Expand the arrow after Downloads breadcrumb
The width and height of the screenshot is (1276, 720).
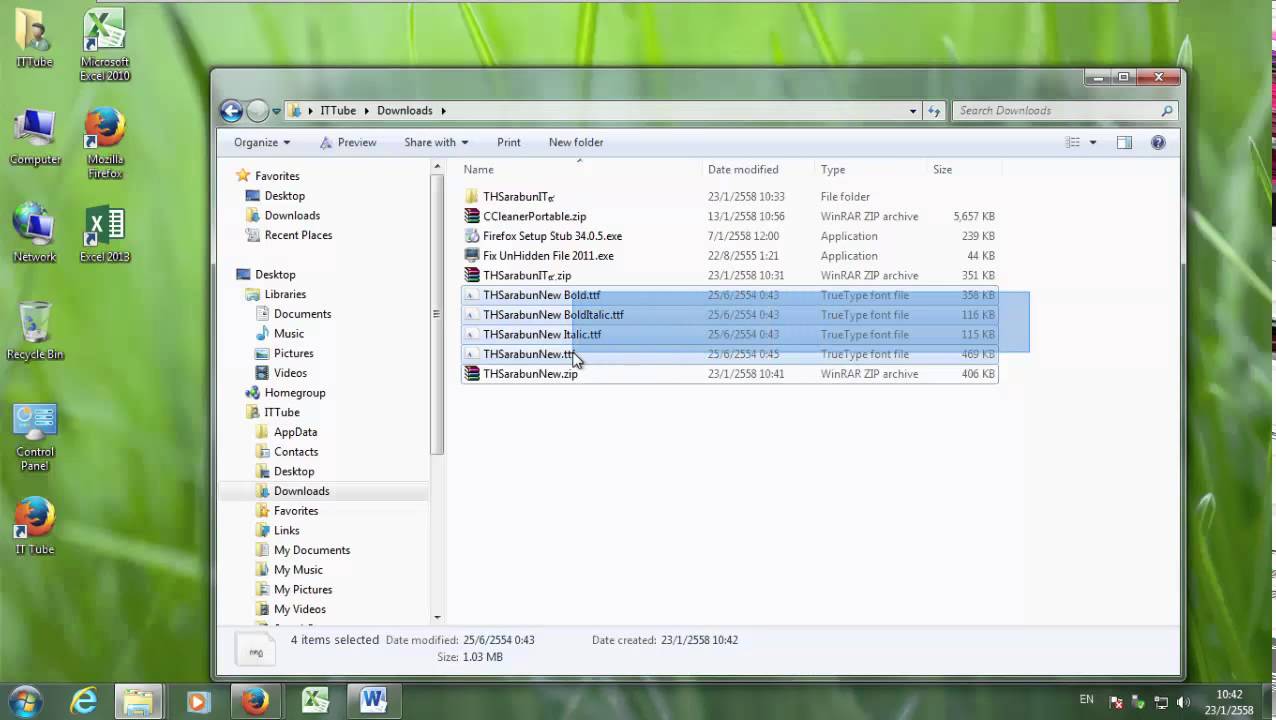pos(443,111)
